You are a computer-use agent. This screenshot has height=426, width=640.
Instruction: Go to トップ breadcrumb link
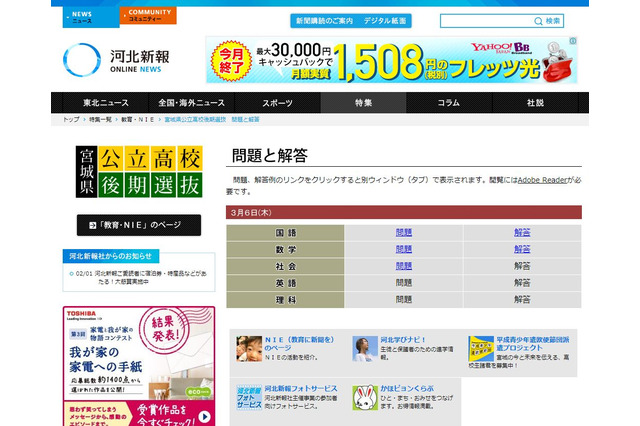(71, 120)
